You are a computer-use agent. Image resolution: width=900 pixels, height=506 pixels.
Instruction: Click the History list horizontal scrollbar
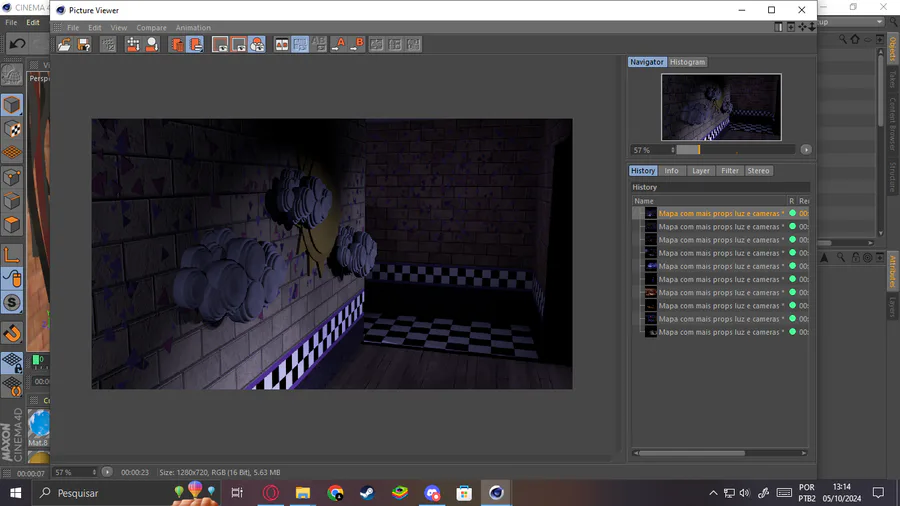(x=692, y=453)
